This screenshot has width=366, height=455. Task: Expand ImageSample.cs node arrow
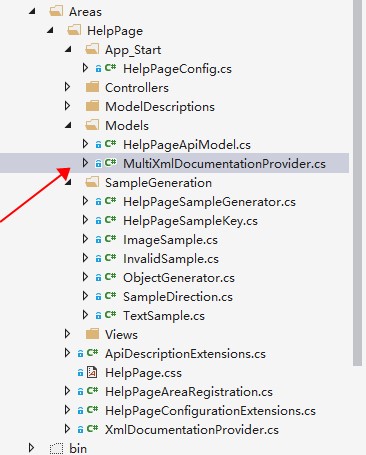85,239
